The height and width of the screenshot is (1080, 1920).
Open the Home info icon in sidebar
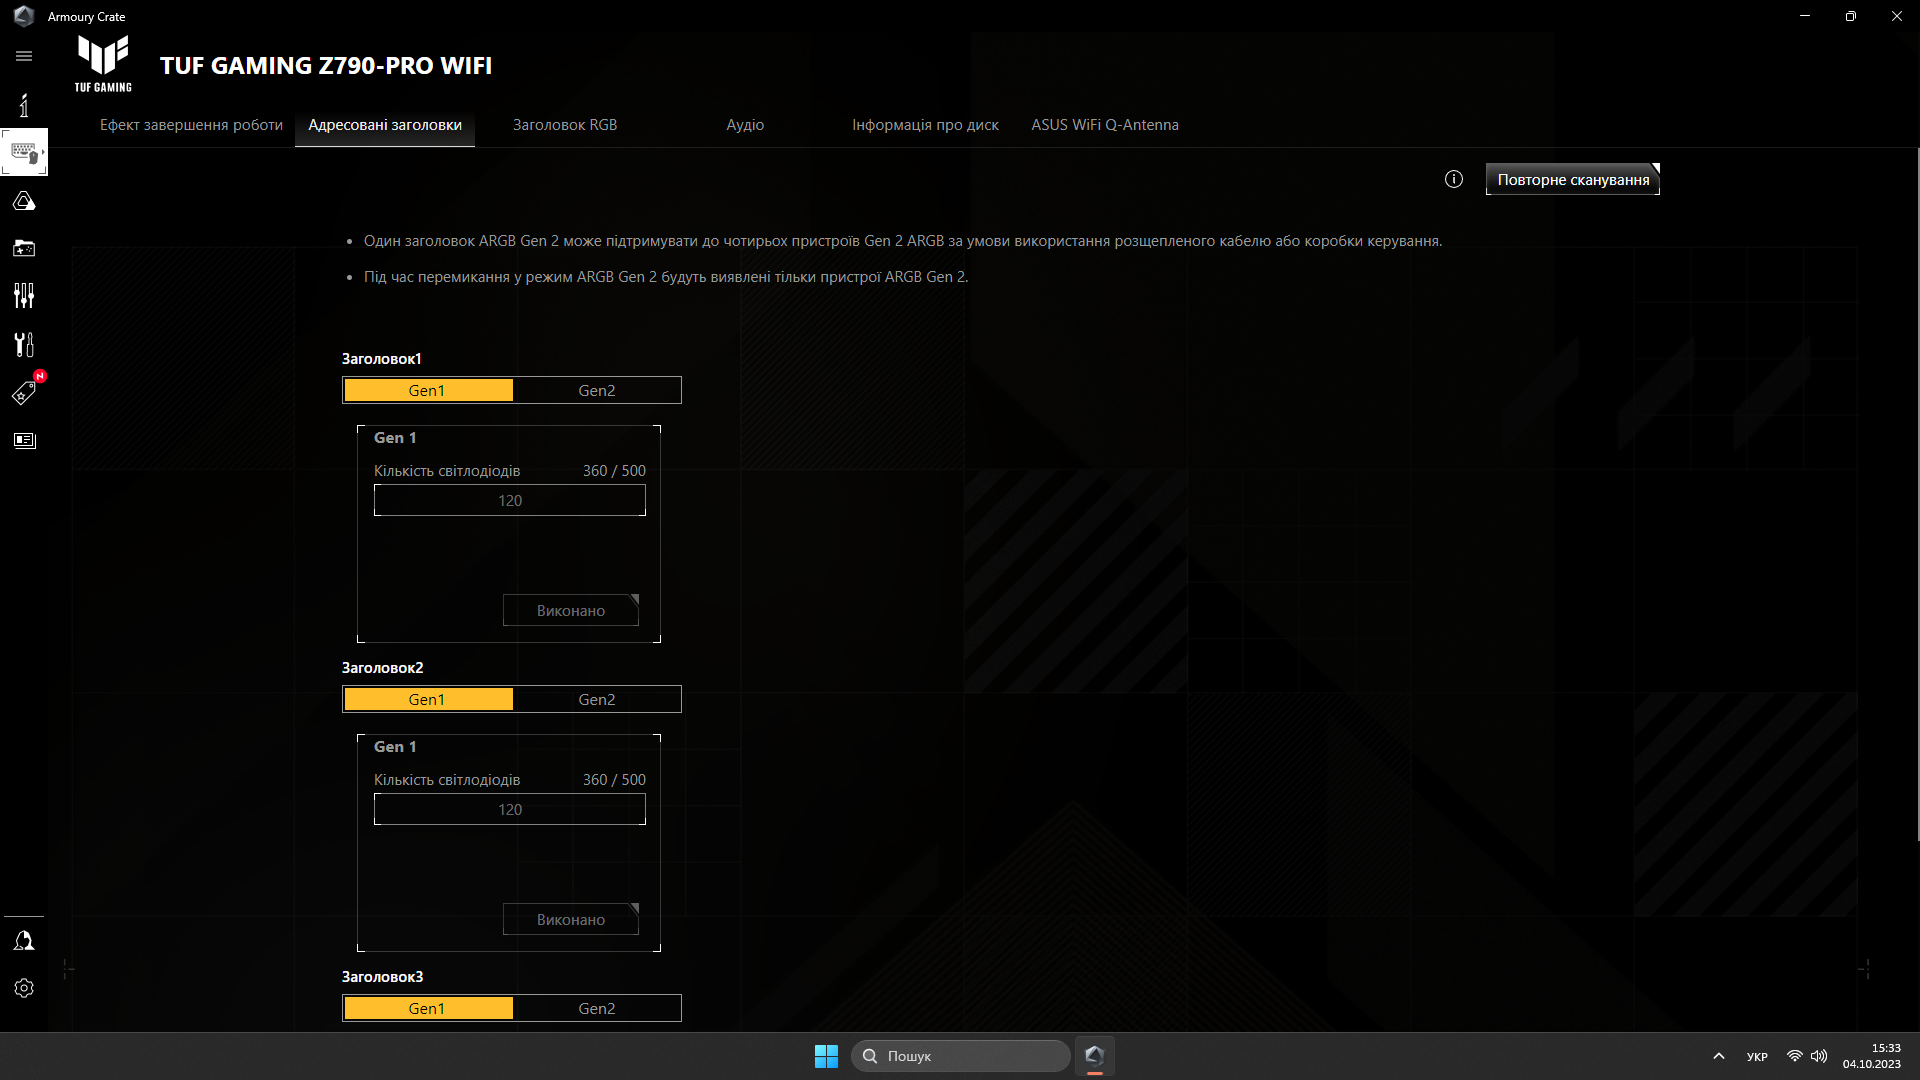coord(24,105)
